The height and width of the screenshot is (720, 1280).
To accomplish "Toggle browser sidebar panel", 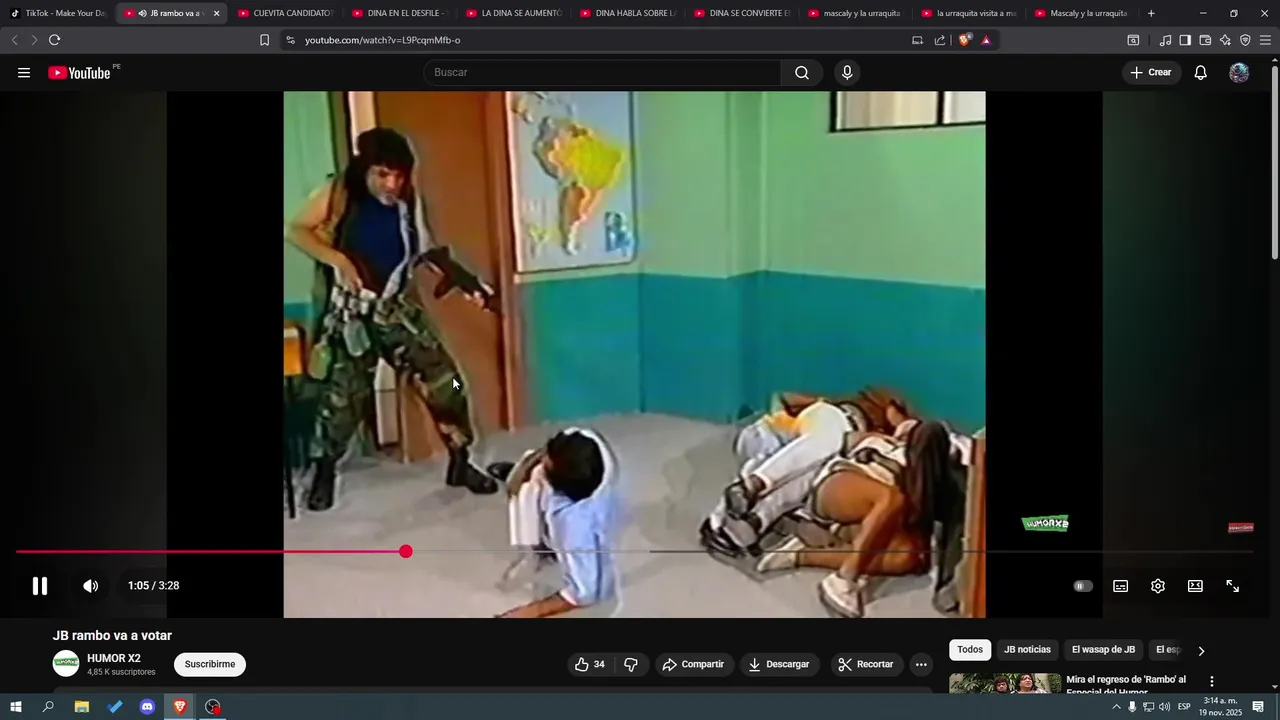I will (x=1185, y=40).
